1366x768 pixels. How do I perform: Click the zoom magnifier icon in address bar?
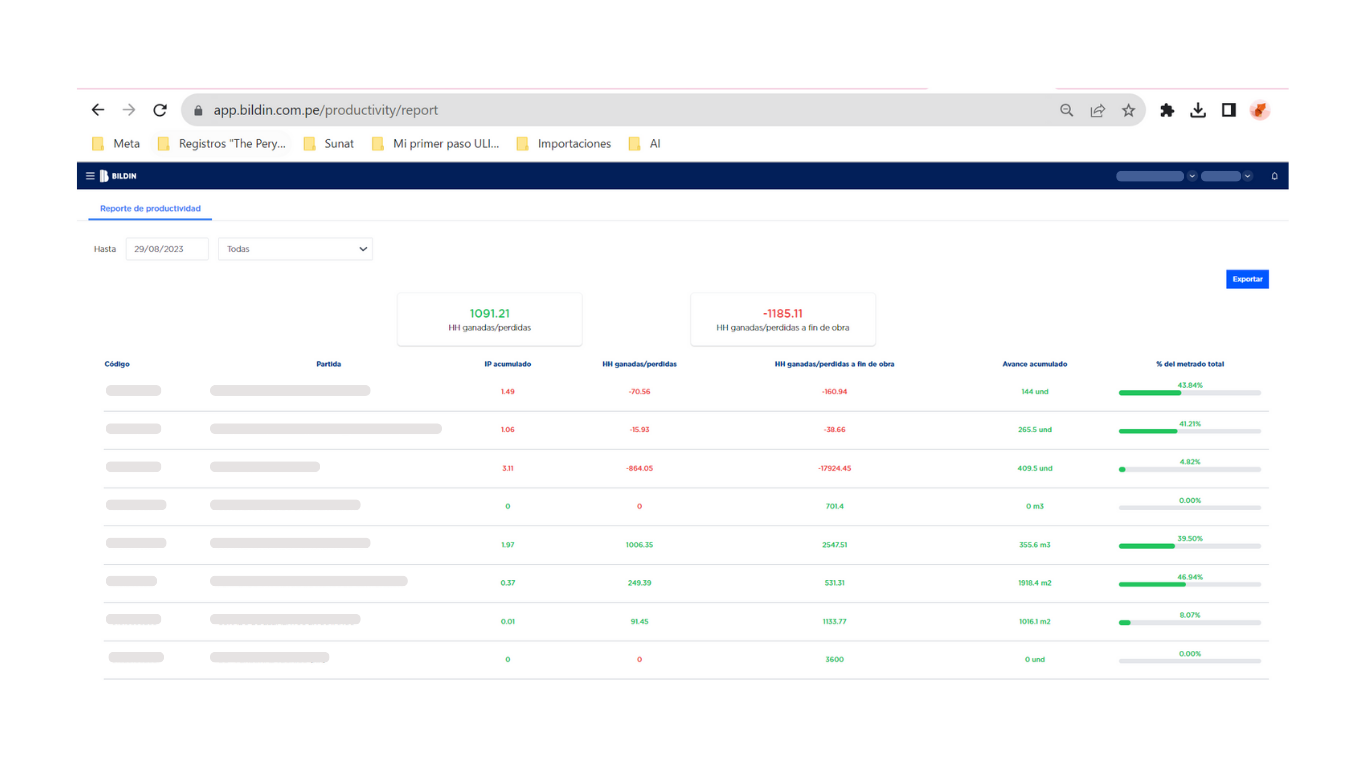point(1066,110)
